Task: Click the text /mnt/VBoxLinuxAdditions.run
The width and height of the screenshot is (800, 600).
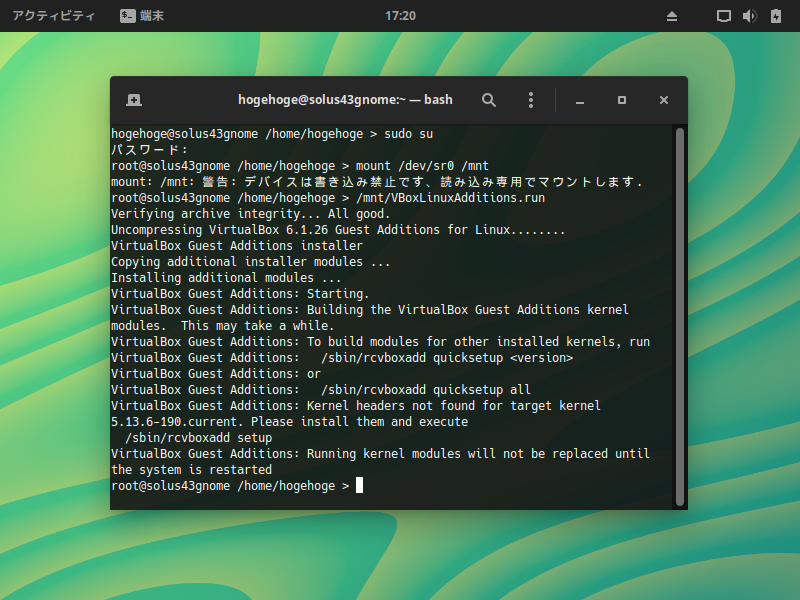Action: [451, 198]
